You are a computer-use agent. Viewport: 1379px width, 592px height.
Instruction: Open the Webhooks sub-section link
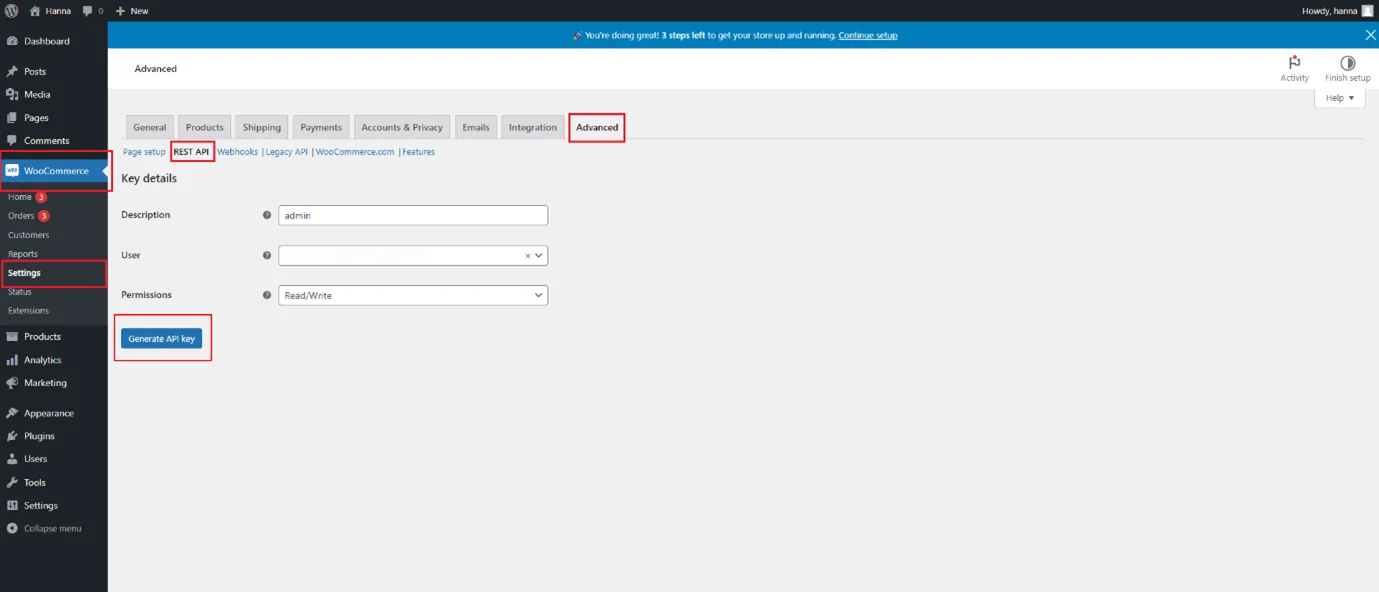tap(237, 152)
